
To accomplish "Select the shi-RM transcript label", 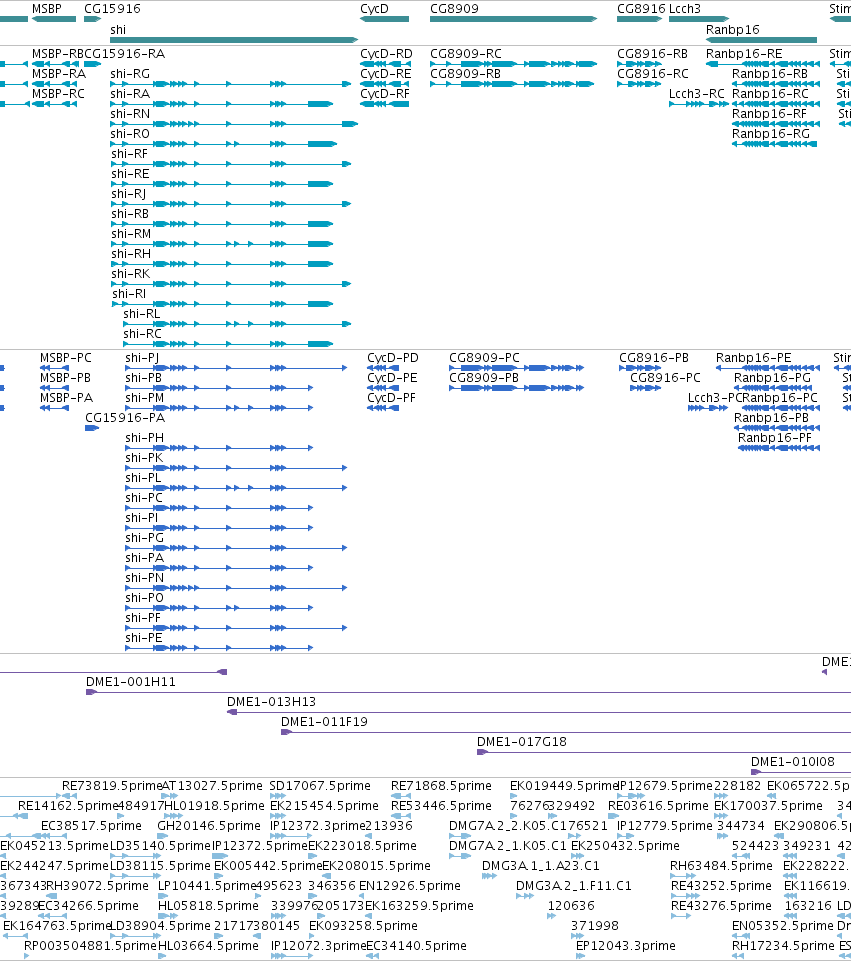I will (x=131, y=234).
